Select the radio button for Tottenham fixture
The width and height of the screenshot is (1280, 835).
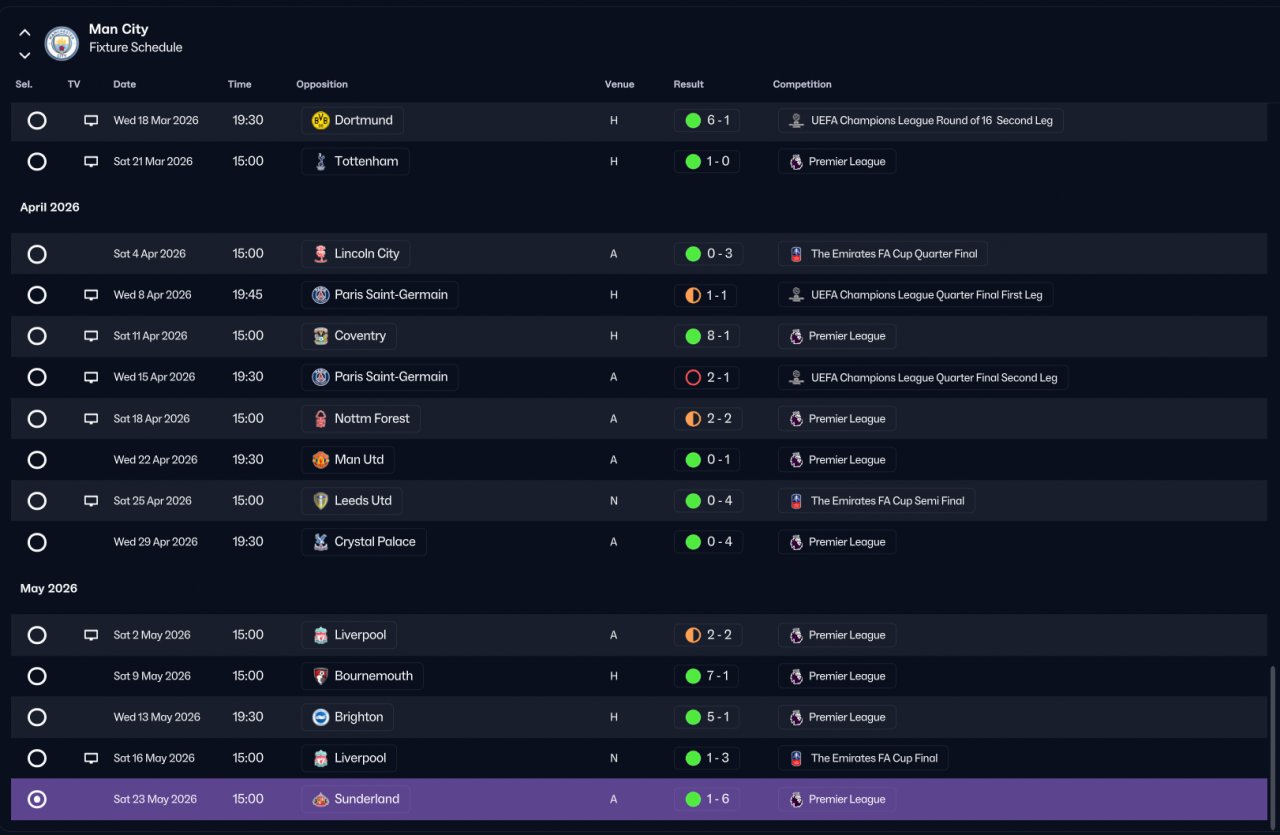click(x=37, y=161)
